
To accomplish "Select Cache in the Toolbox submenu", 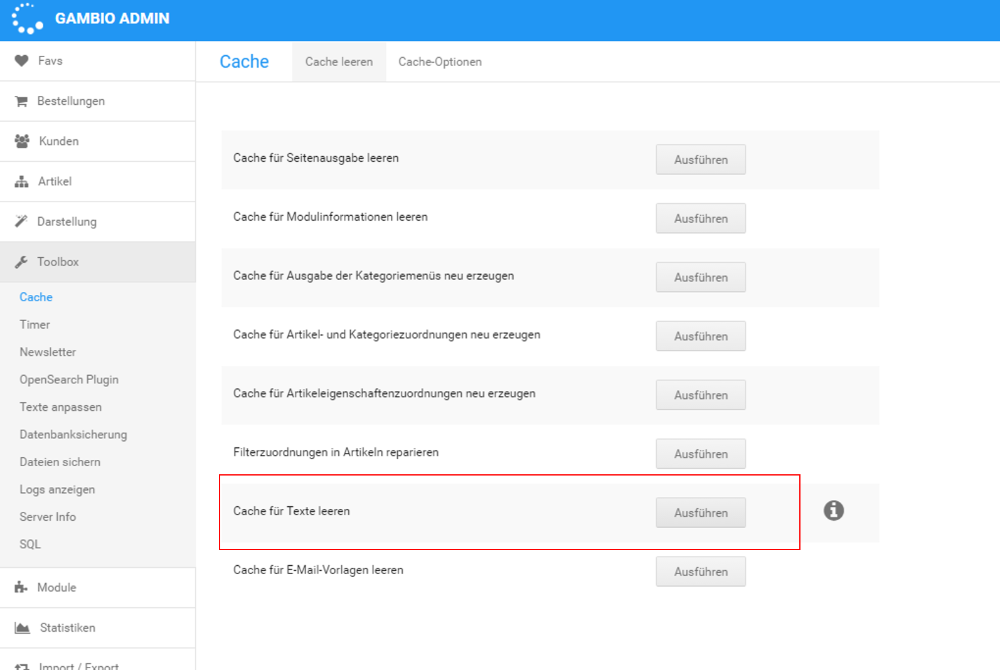I will pos(36,297).
